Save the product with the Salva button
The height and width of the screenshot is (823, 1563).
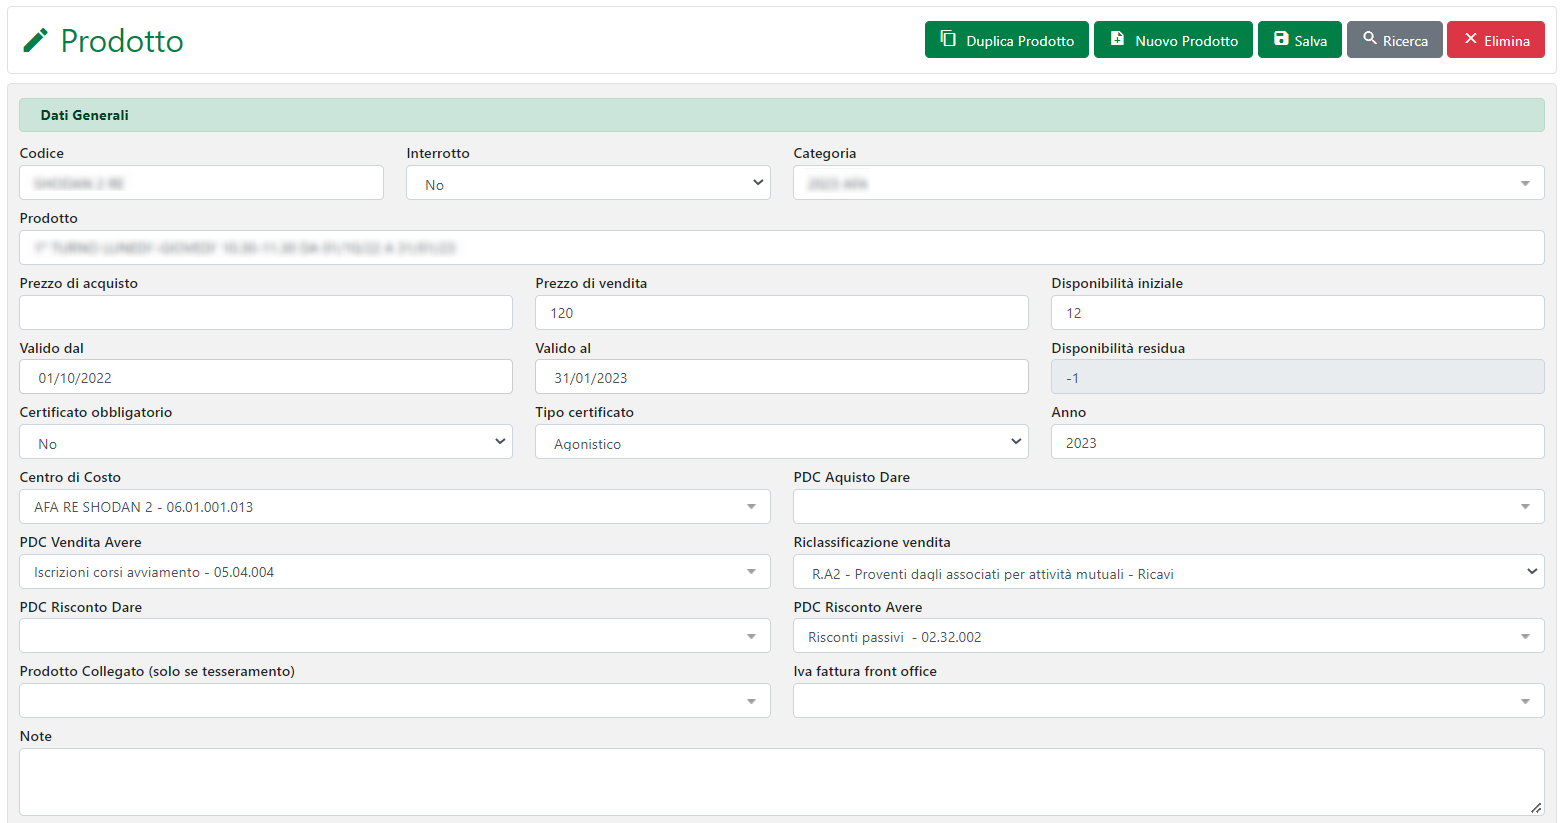[1299, 40]
